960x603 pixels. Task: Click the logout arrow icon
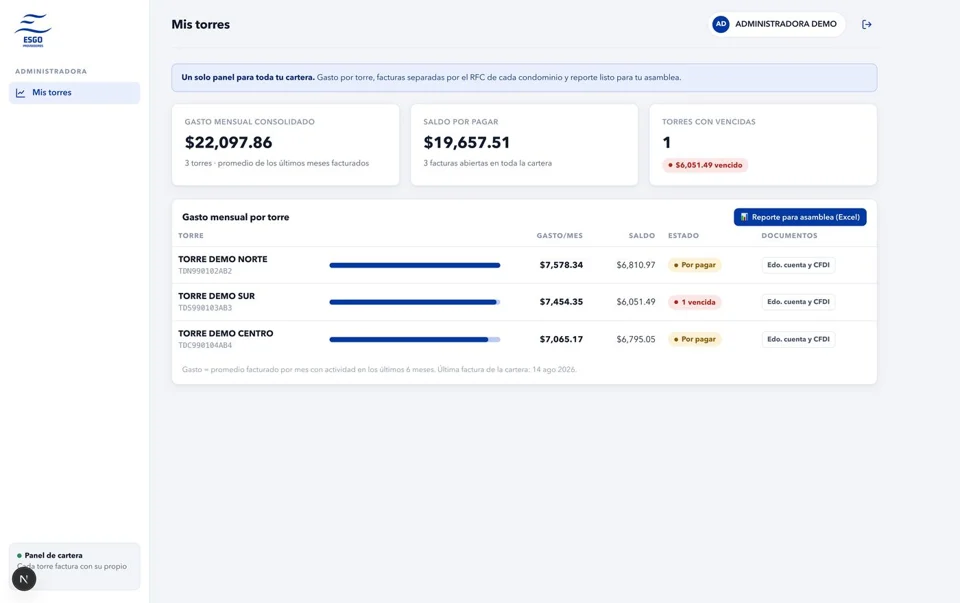pyautogui.click(x=866, y=24)
